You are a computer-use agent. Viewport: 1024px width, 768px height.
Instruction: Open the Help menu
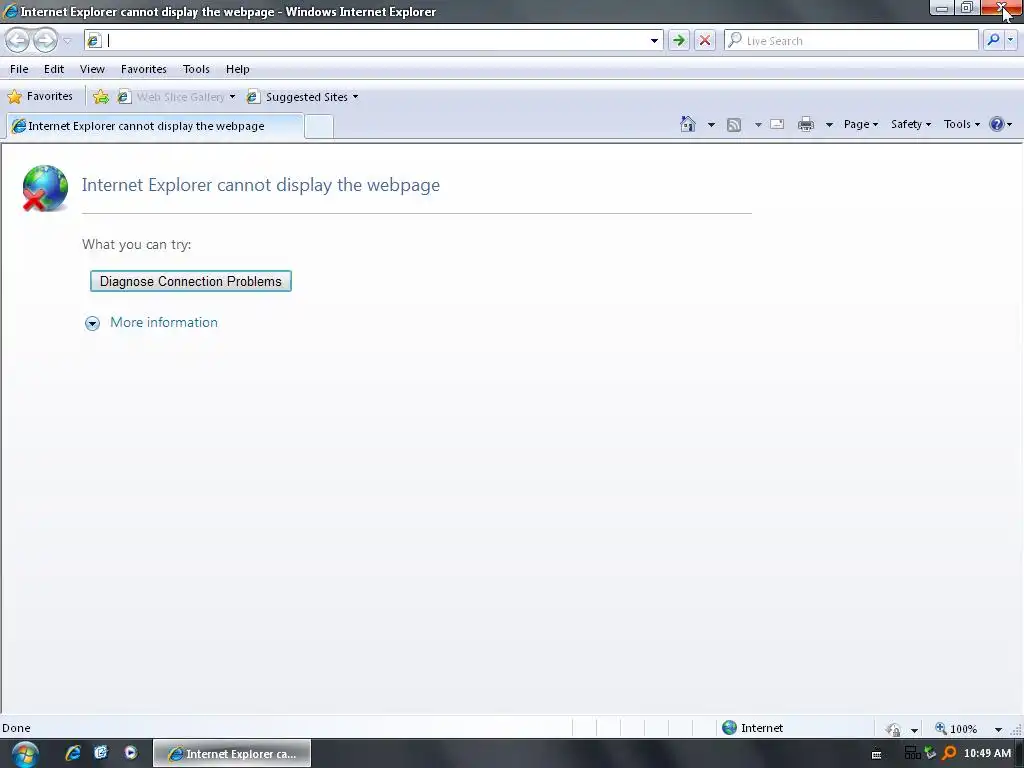(238, 69)
